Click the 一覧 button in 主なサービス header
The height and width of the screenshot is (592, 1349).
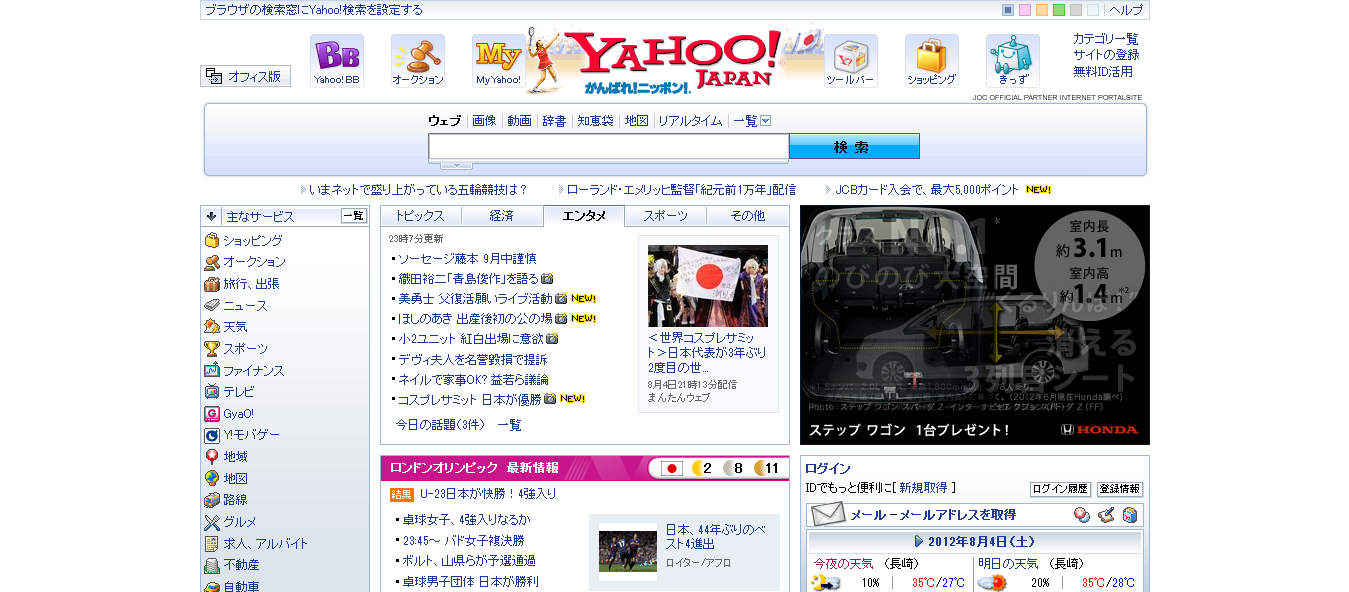tap(354, 216)
